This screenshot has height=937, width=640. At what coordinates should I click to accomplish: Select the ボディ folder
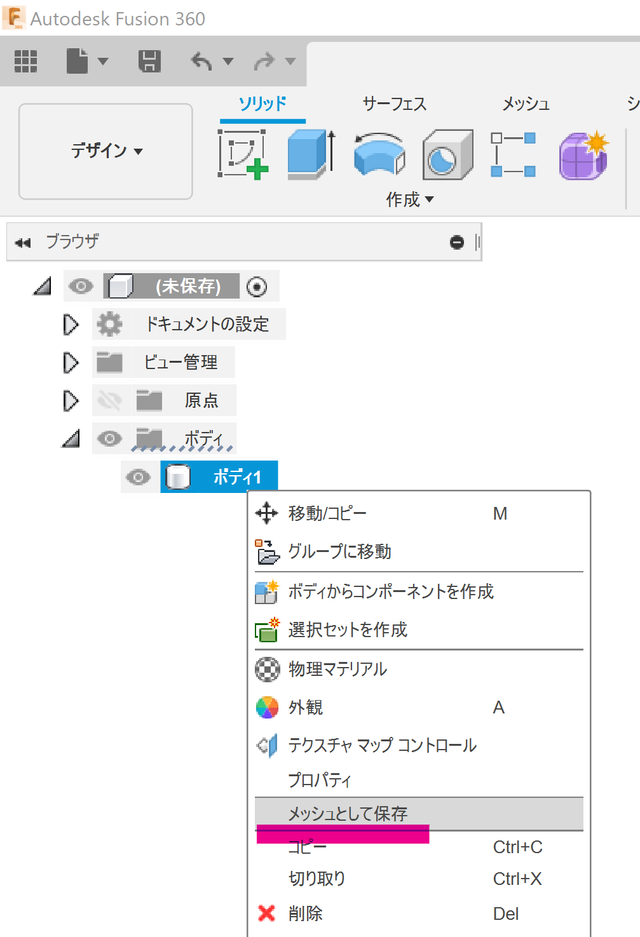click(203, 439)
